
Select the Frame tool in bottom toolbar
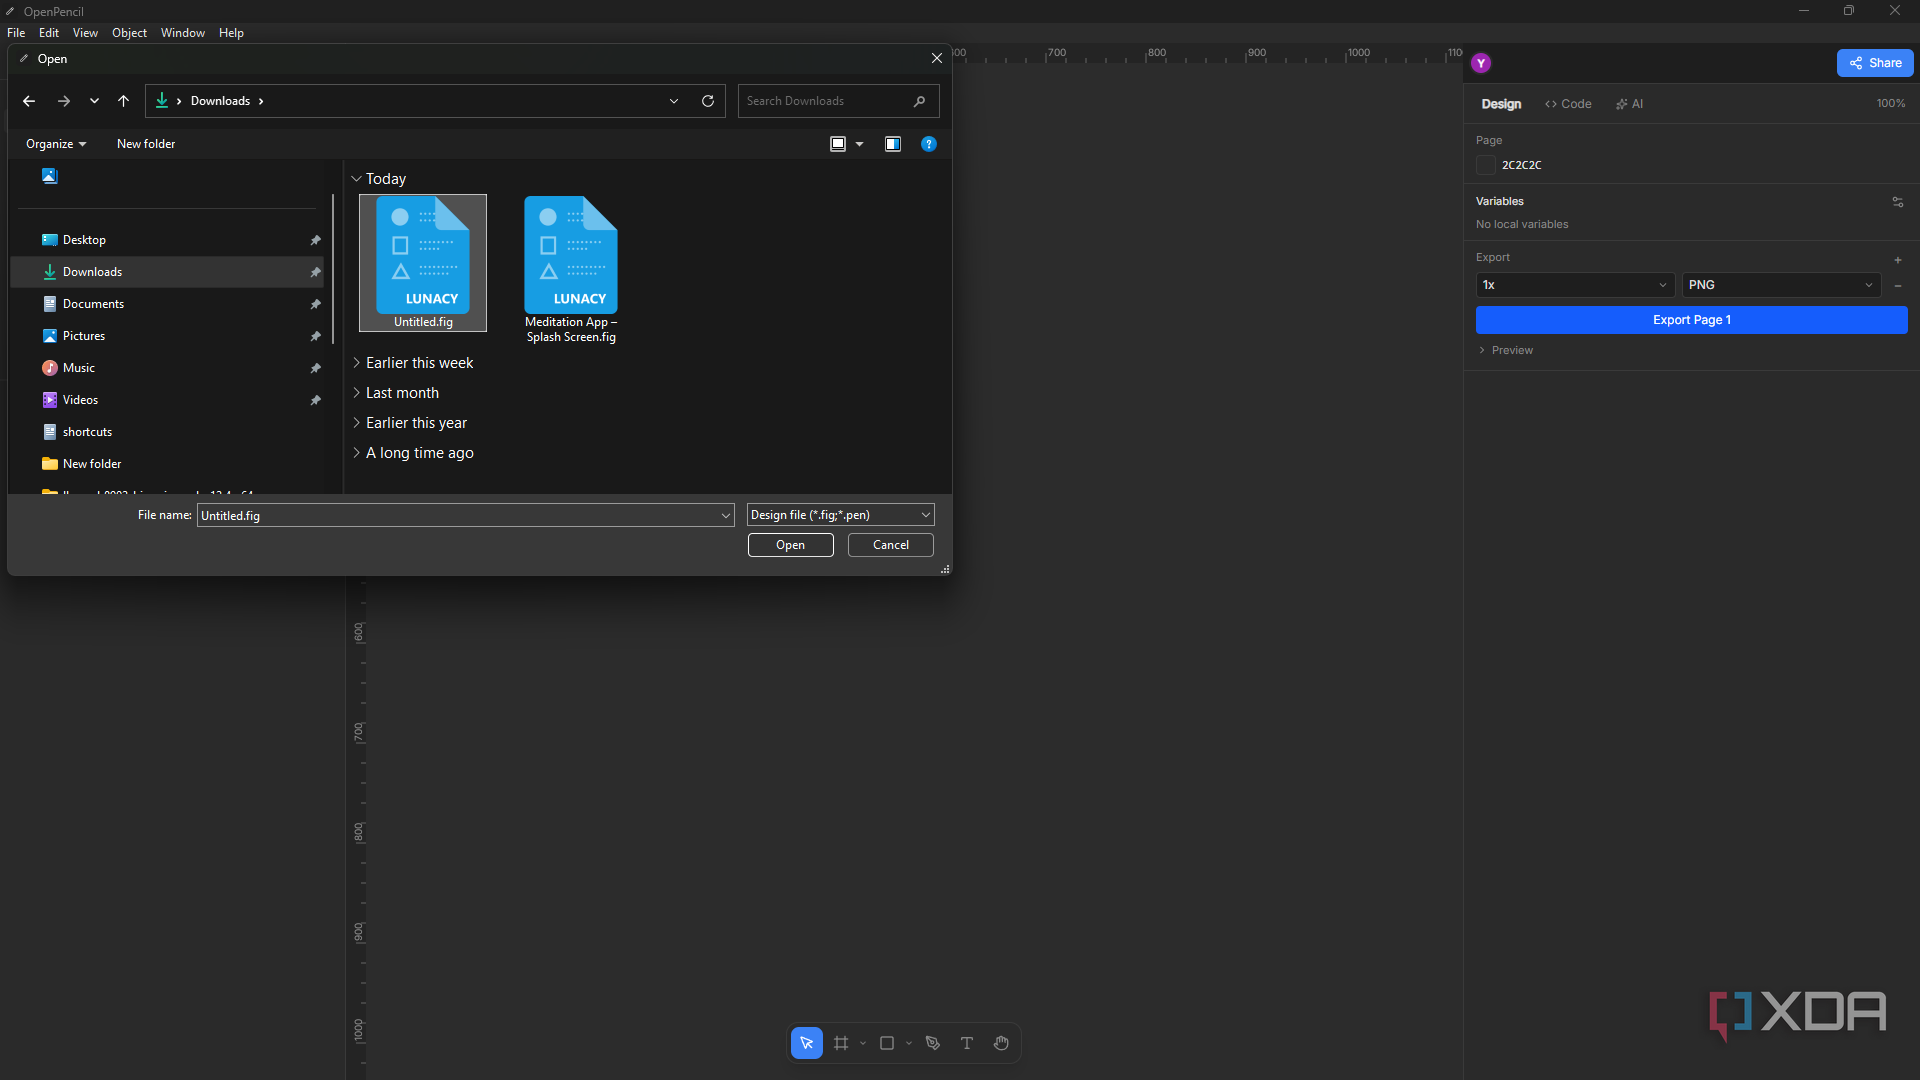click(841, 1043)
